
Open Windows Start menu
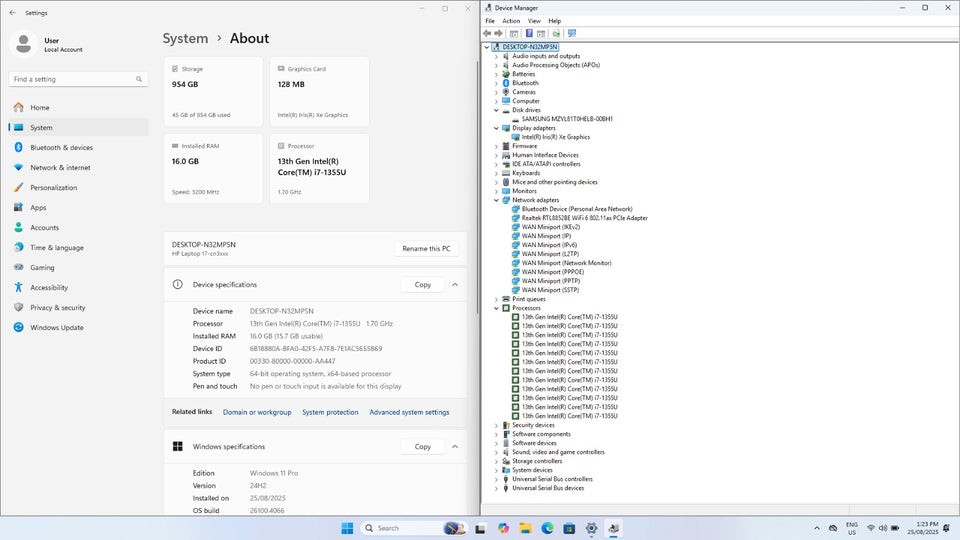click(347, 528)
